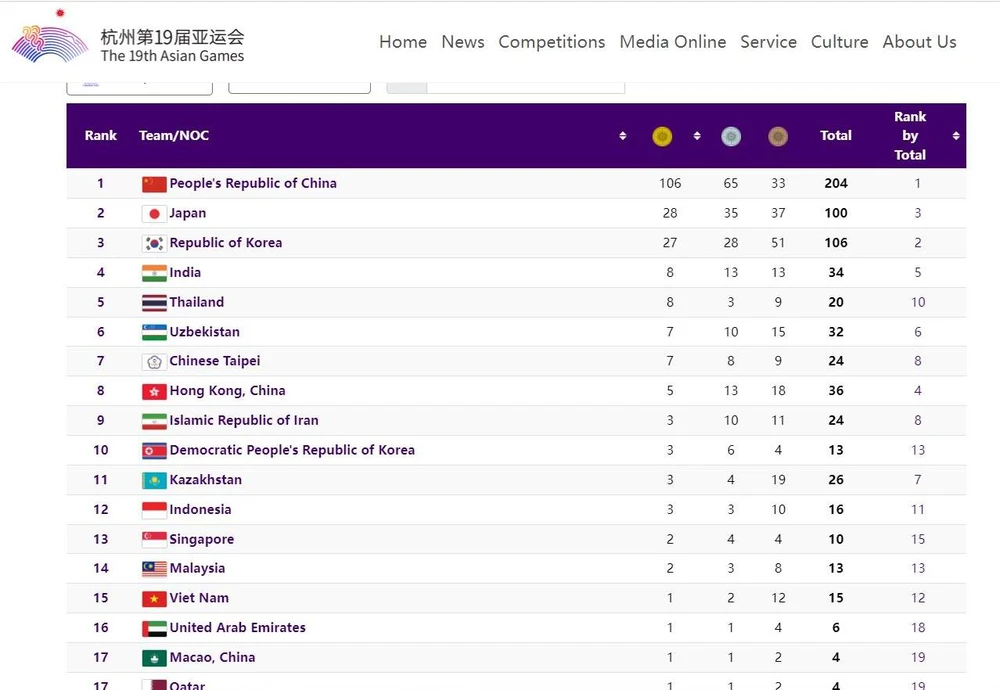
Task: Sort table by Team/NOC sort arrows
Action: pos(623,136)
